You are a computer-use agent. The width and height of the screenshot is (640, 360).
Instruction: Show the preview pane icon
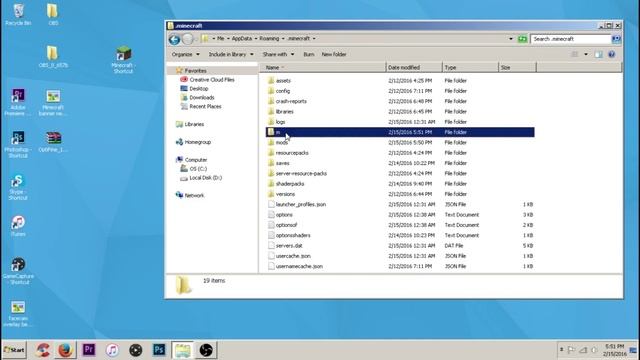[x=598, y=54]
